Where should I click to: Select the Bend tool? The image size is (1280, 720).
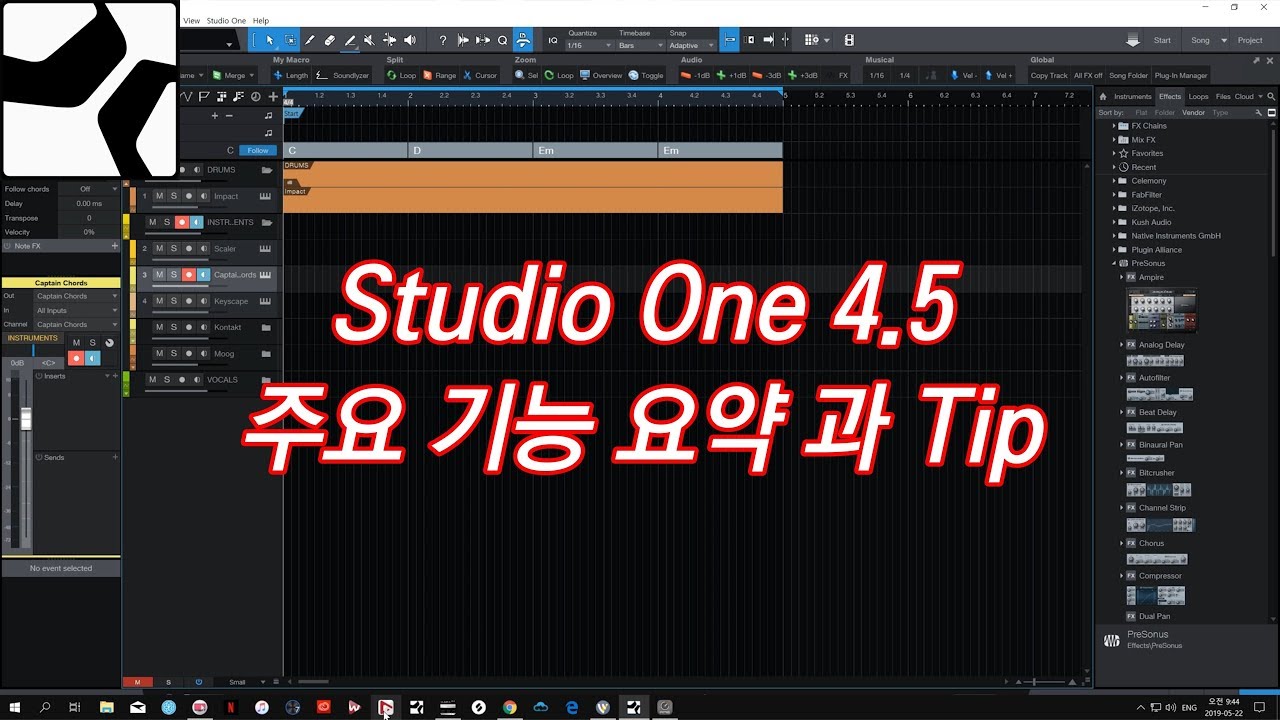click(389, 40)
